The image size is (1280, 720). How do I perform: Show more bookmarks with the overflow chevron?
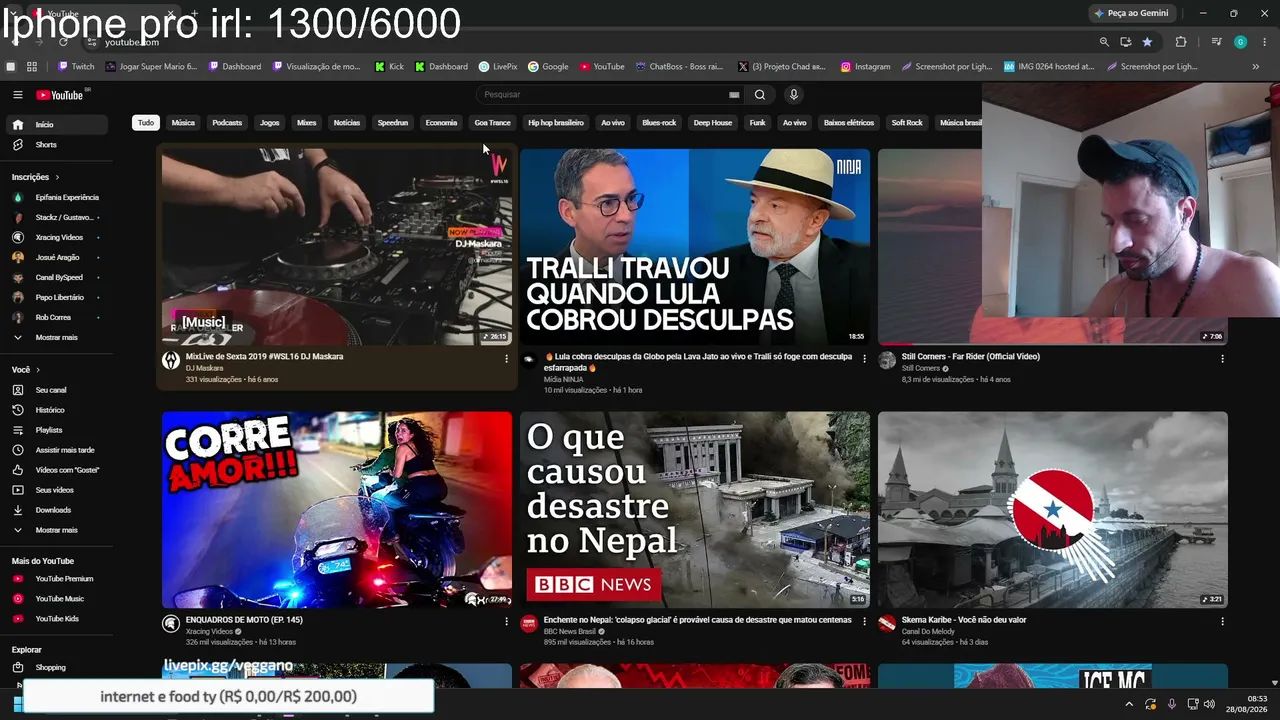(x=1256, y=67)
